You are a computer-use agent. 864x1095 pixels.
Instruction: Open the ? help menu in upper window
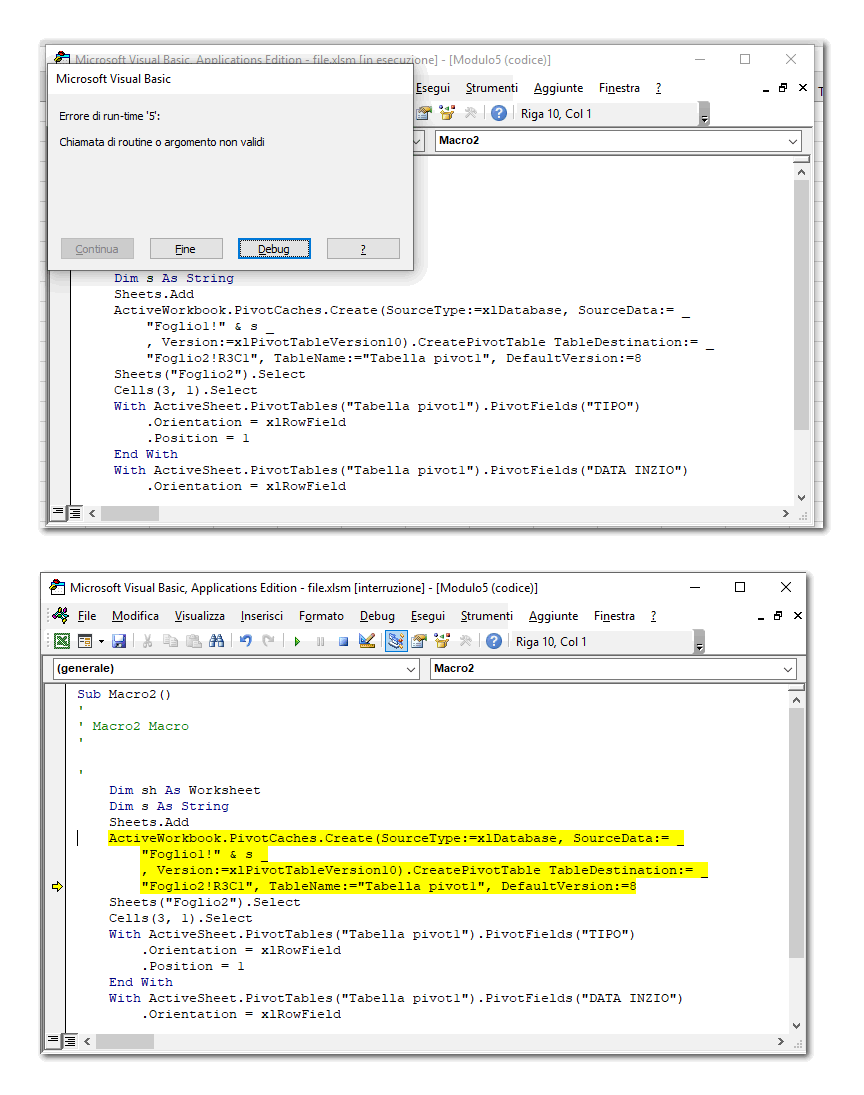click(x=658, y=88)
